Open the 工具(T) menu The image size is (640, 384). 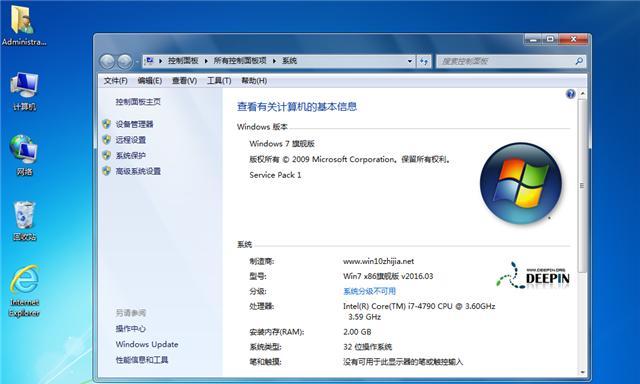219,81
